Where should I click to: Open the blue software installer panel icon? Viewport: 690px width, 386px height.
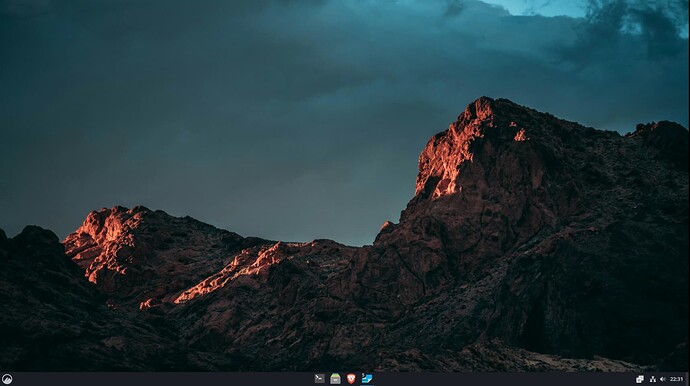coord(367,379)
